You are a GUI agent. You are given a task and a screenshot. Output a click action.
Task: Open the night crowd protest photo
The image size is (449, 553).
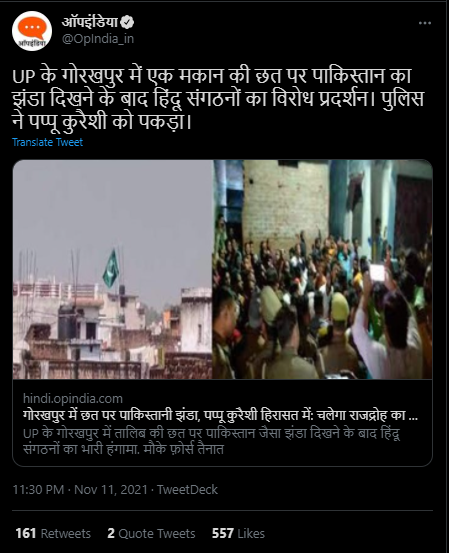(322, 269)
